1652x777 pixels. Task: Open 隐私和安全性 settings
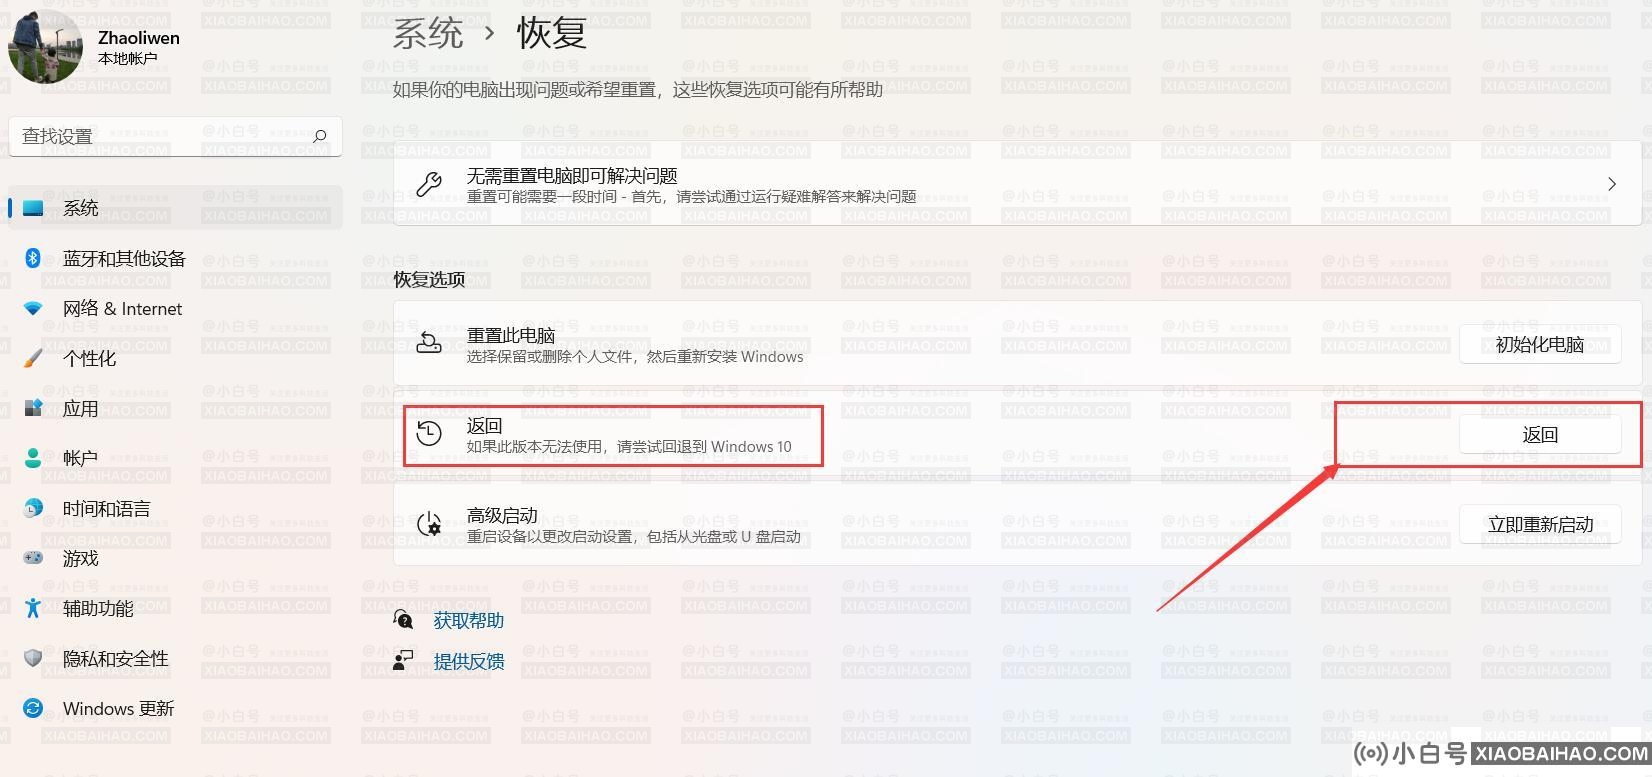tap(115, 658)
